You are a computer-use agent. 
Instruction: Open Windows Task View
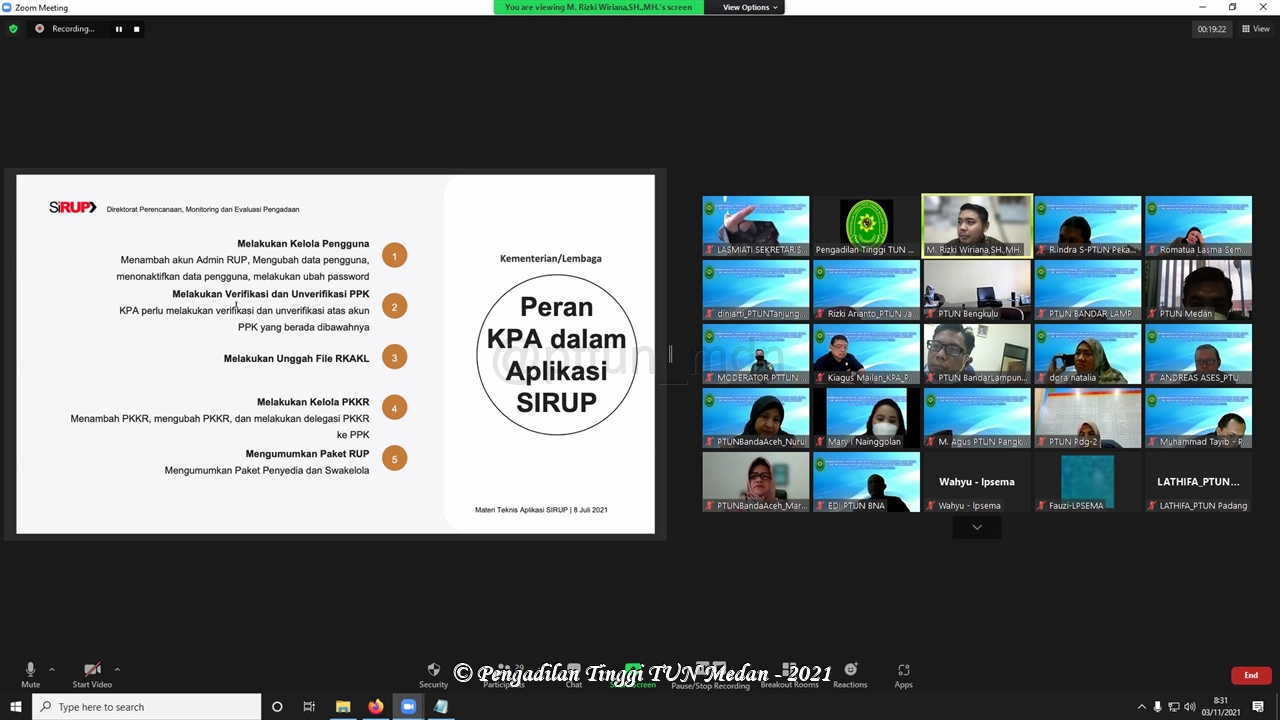pyautogui.click(x=309, y=707)
